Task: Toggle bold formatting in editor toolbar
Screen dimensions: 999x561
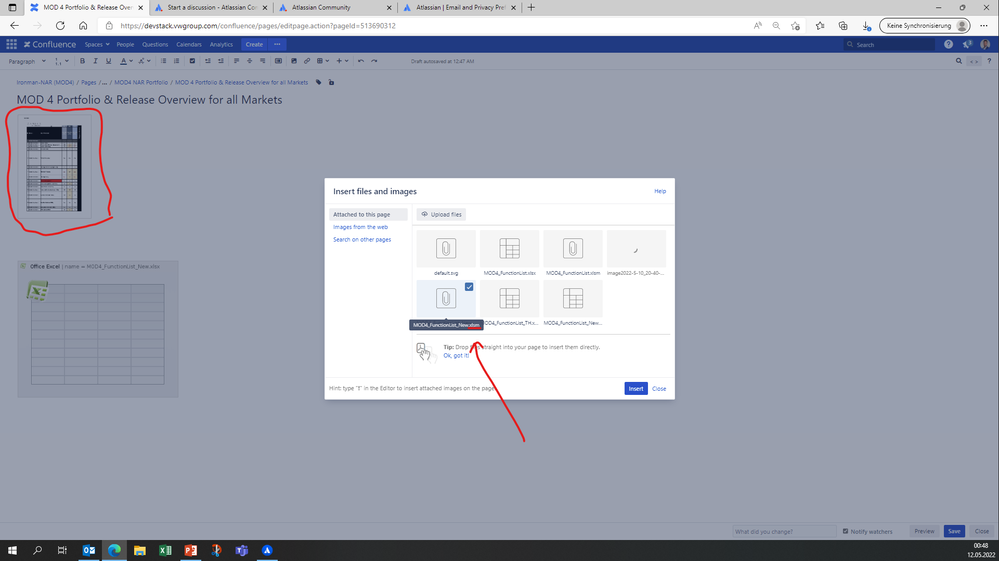Action: [x=82, y=61]
